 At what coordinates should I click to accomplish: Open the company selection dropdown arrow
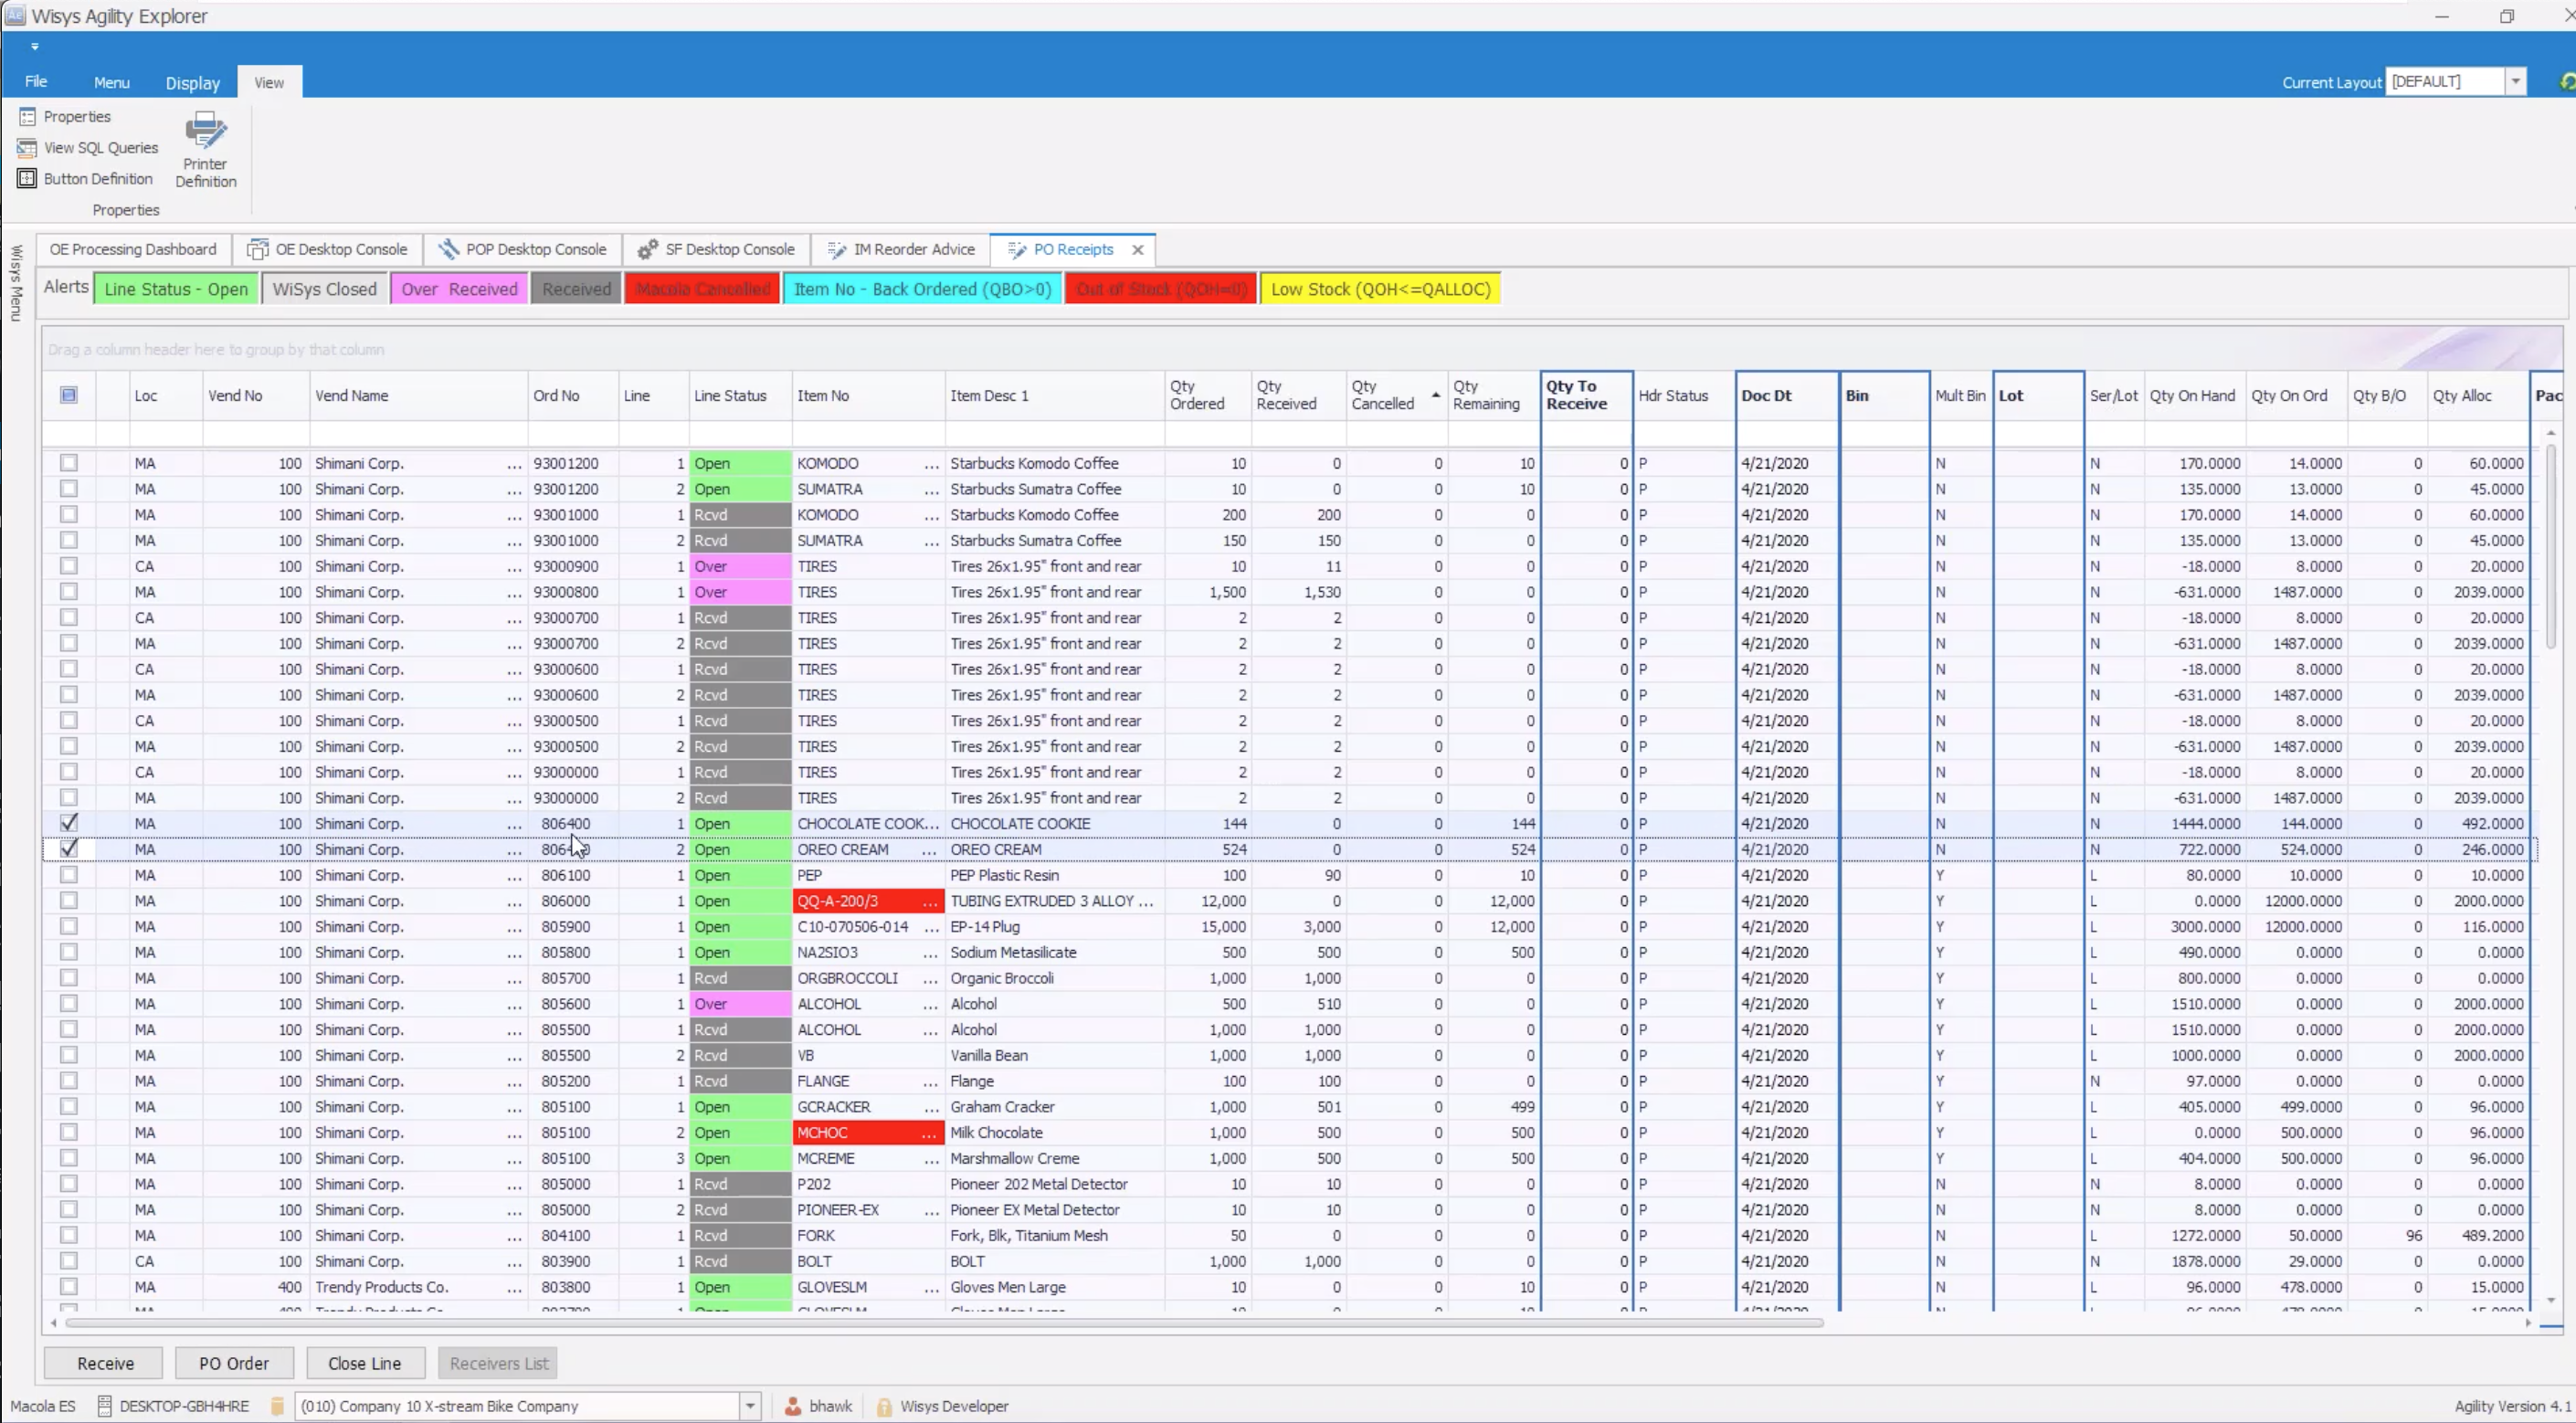(750, 1406)
